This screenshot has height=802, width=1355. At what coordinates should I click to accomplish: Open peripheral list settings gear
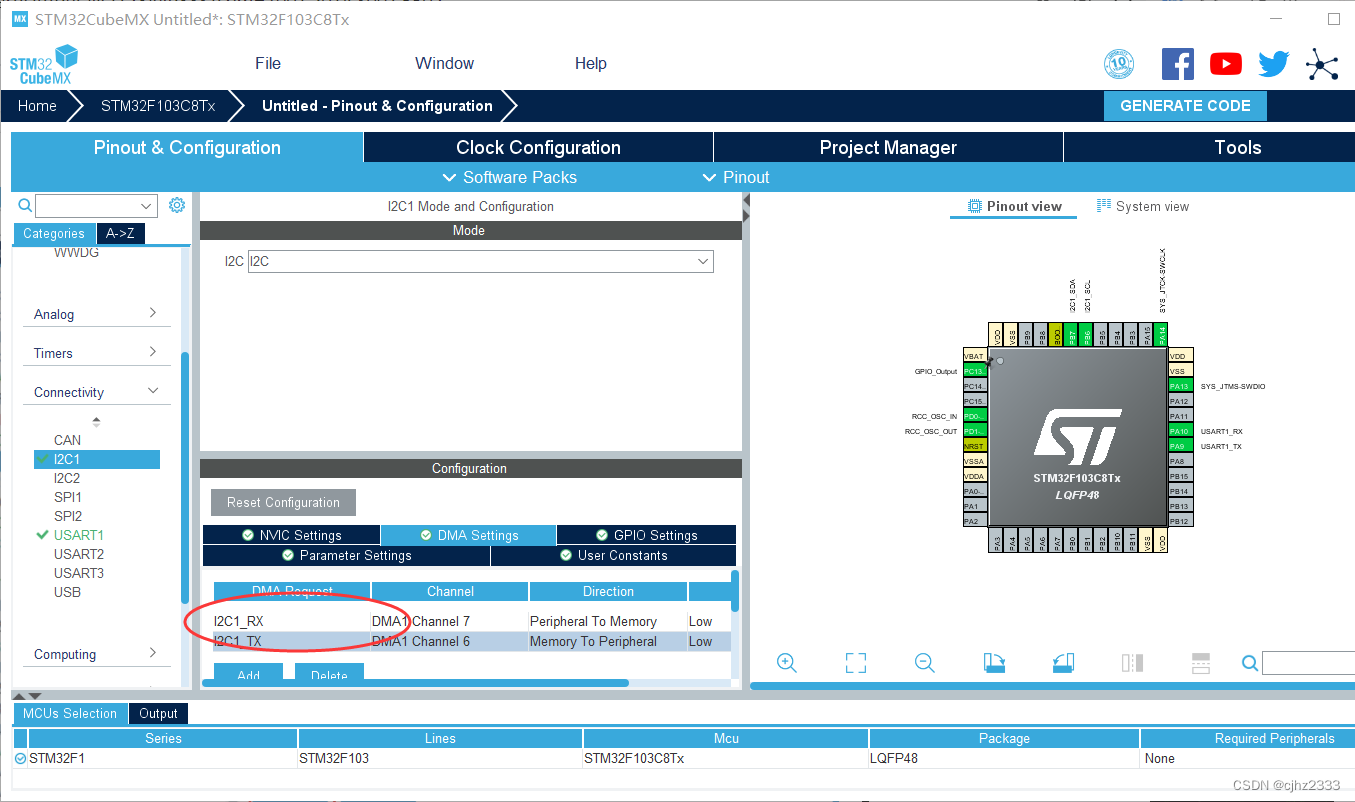(177, 205)
